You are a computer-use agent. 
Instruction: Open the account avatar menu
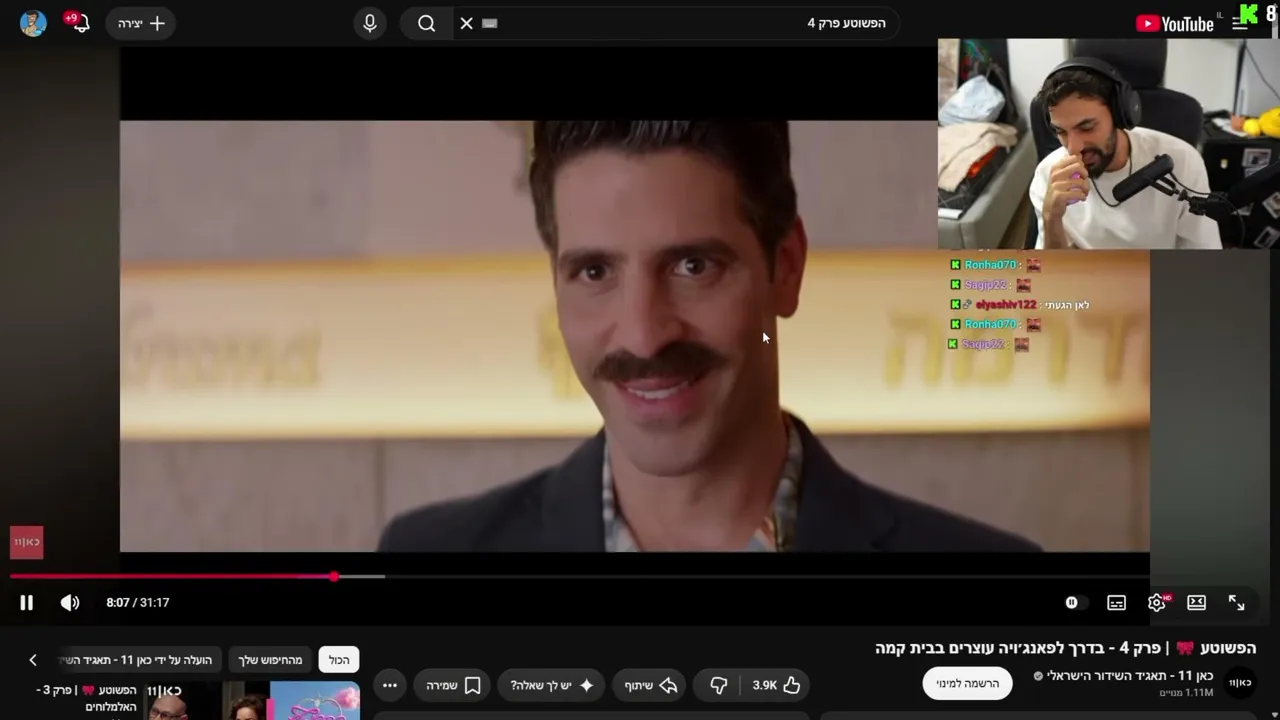[x=33, y=23]
